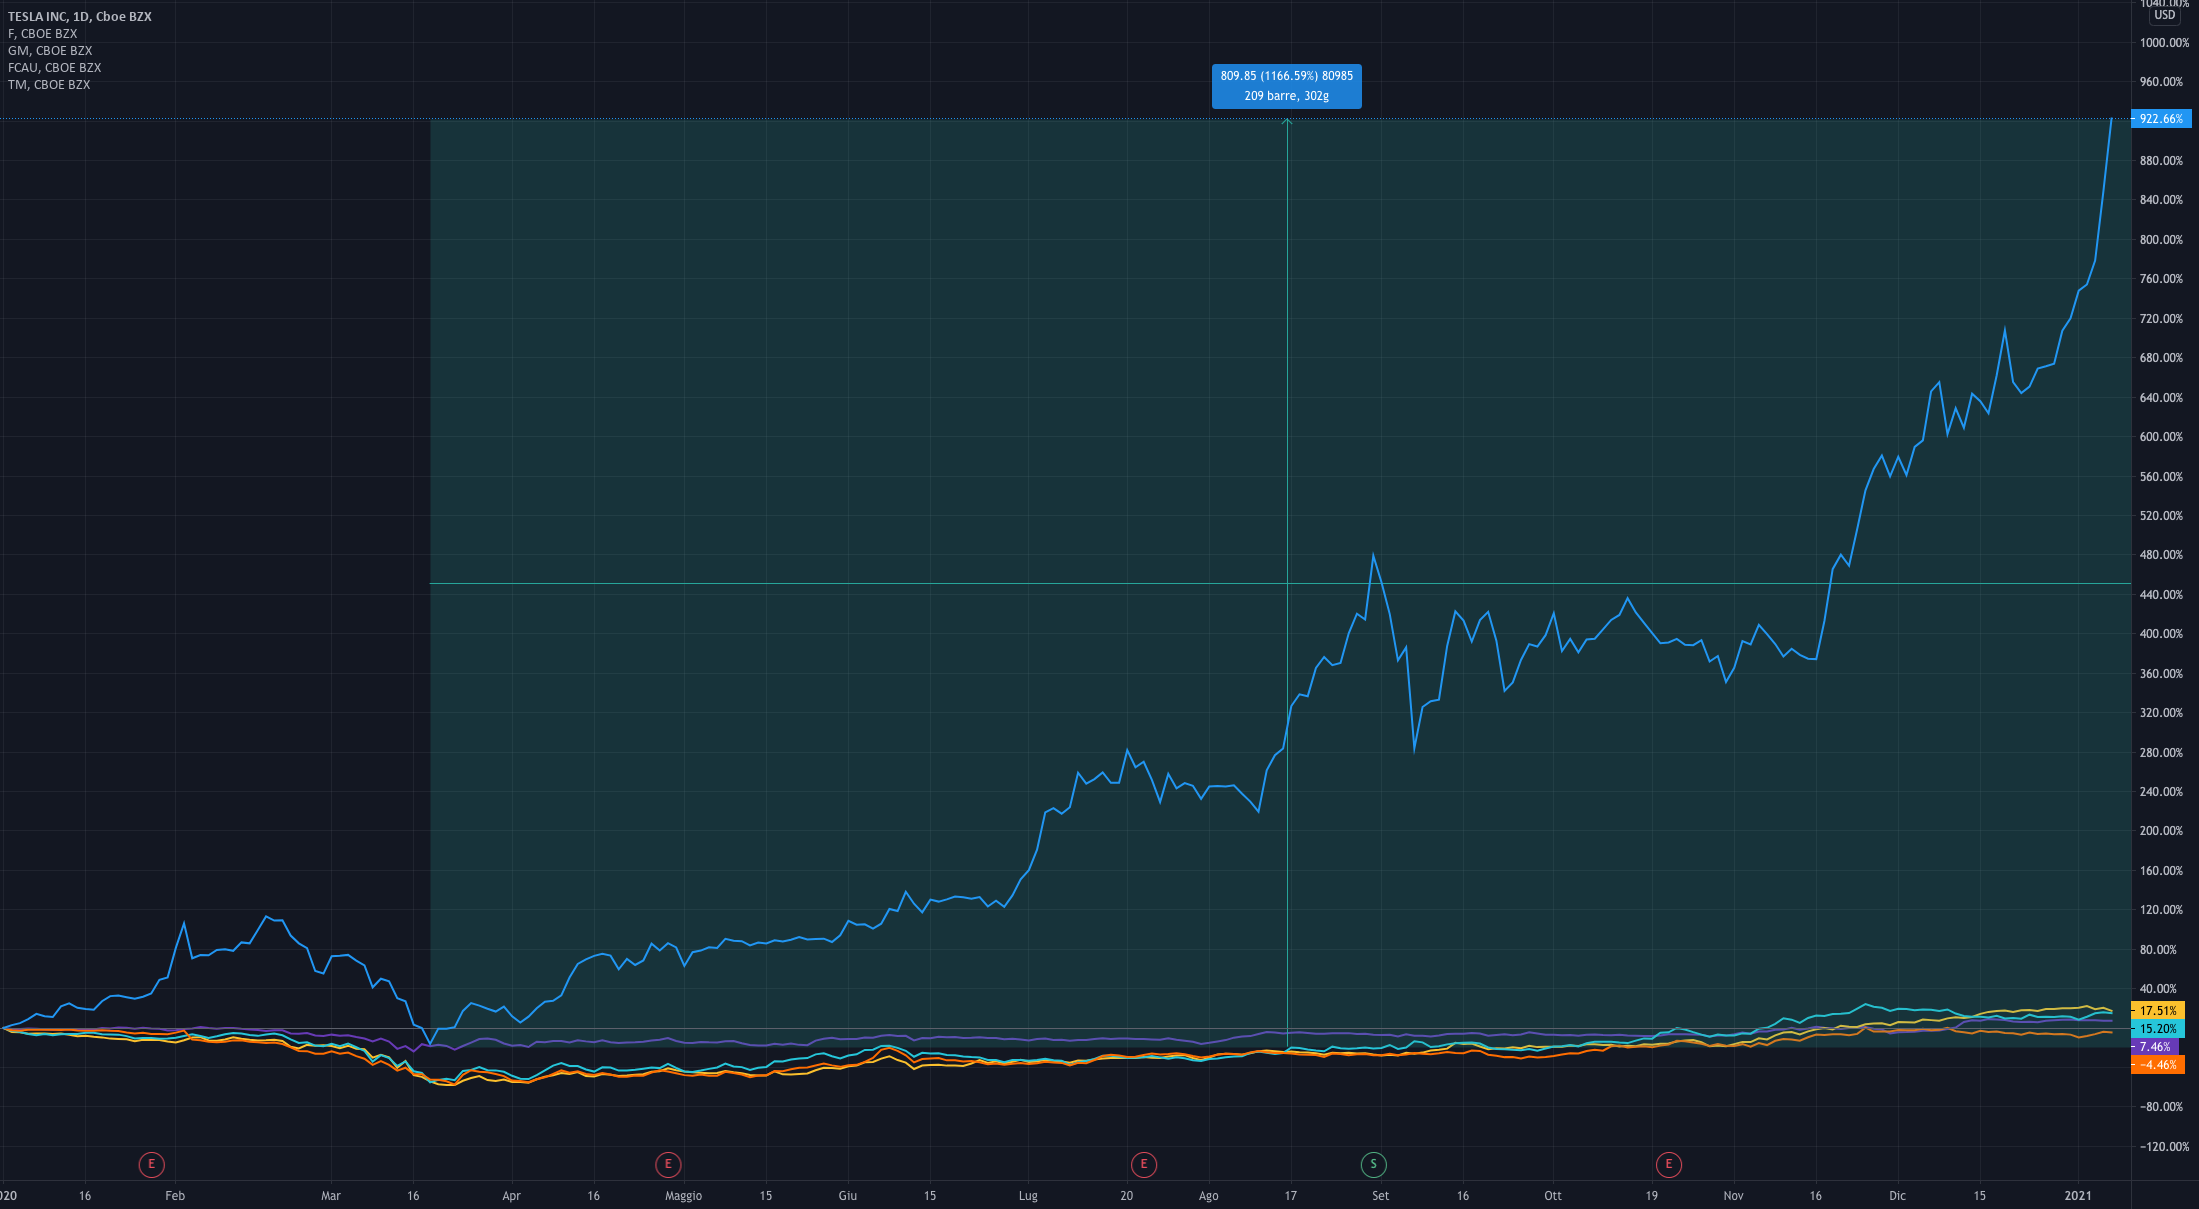2199x1209 pixels.
Task: Click the 880.00% scale label
Action: 2161,161
